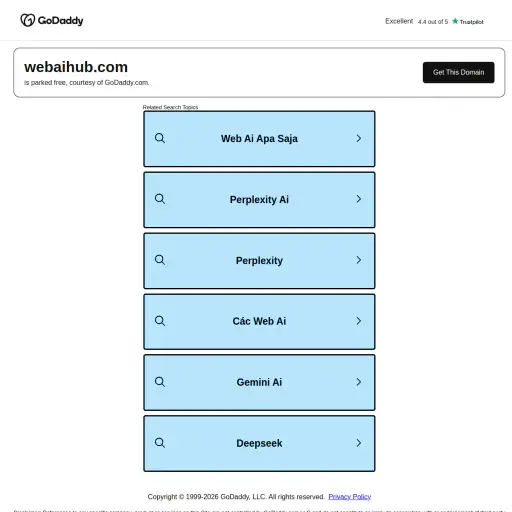Viewport: 512px width, 512px height.
Task: Click magnifier icon next to Gemini Ai
Action: (x=160, y=382)
